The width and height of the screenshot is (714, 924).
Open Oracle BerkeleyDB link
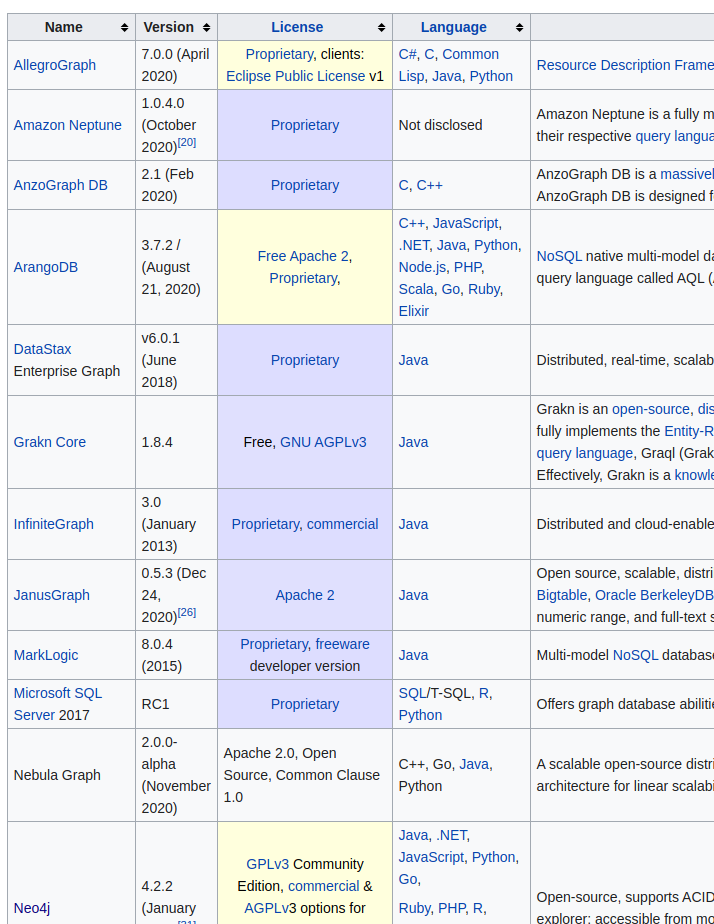[x=654, y=596]
